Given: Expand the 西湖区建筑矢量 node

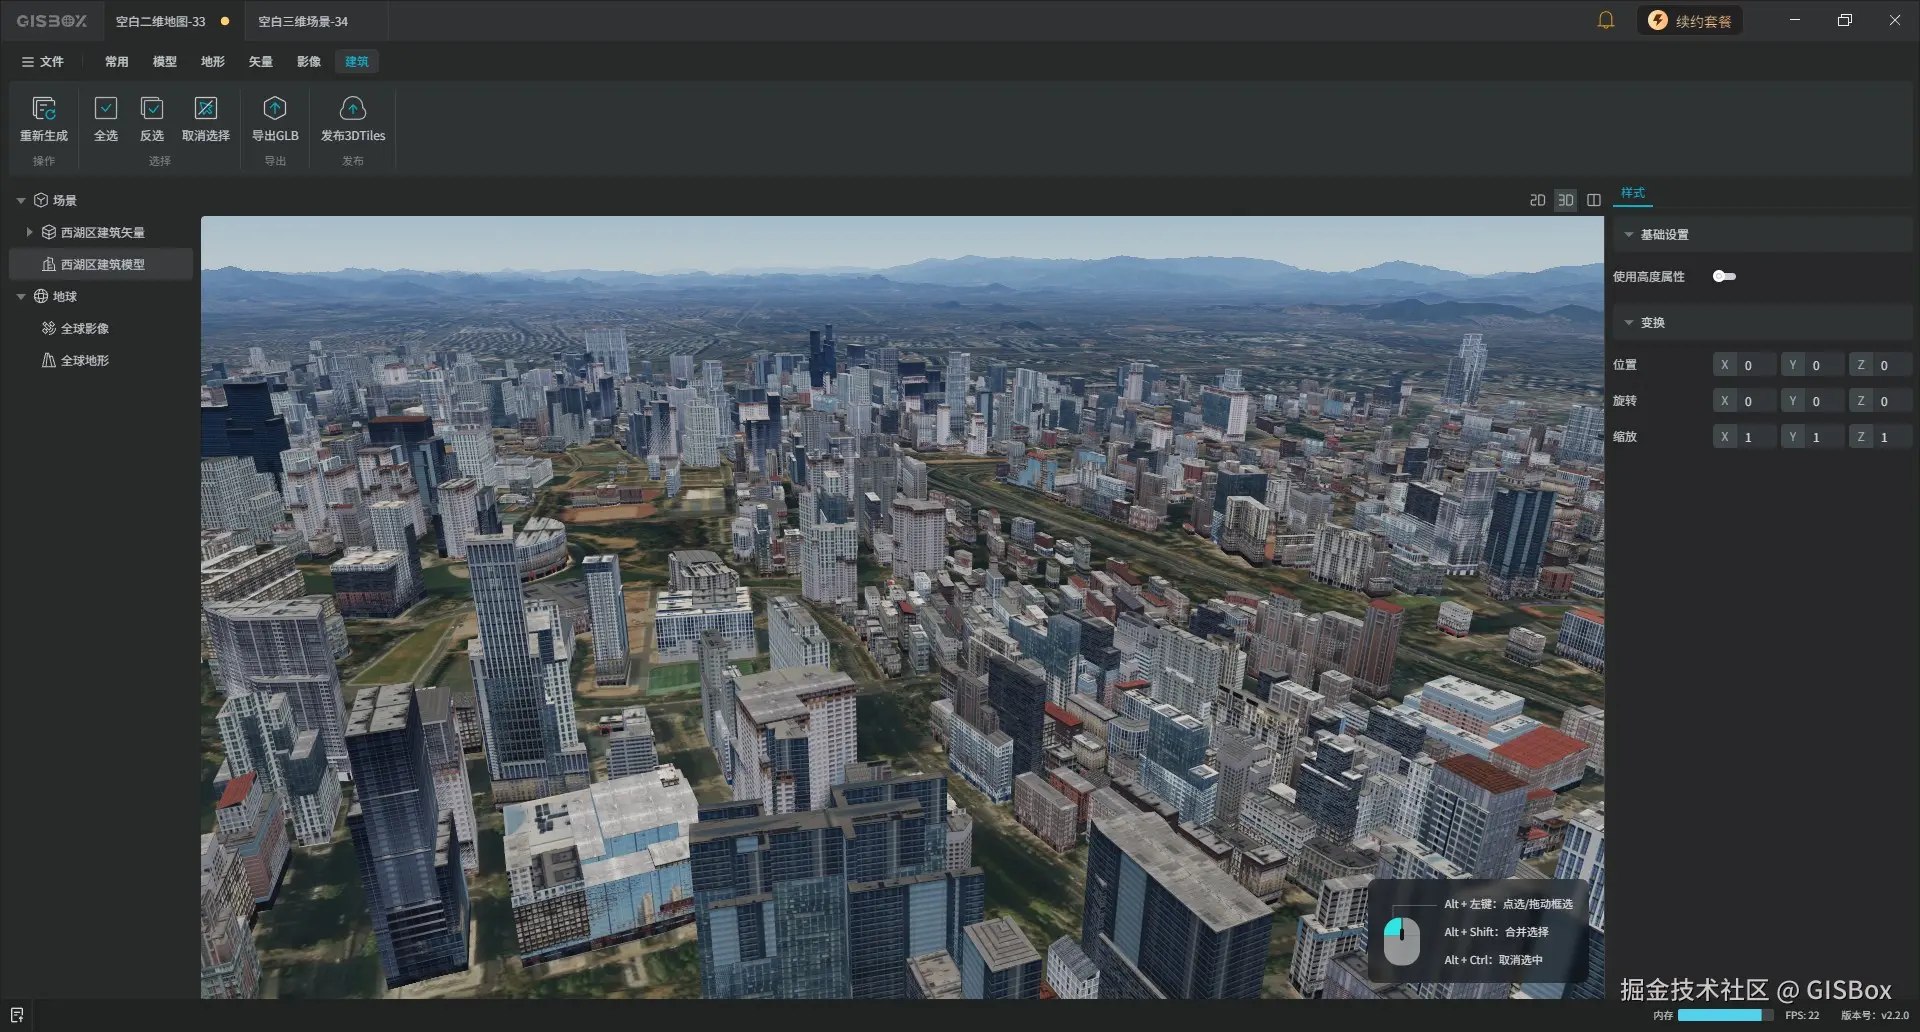Looking at the screenshot, I should (x=29, y=232).
